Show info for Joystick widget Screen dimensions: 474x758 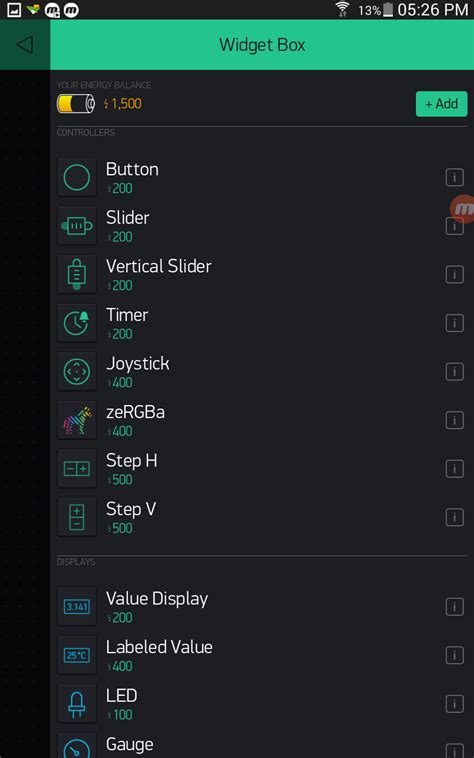(x=454, y=372)
